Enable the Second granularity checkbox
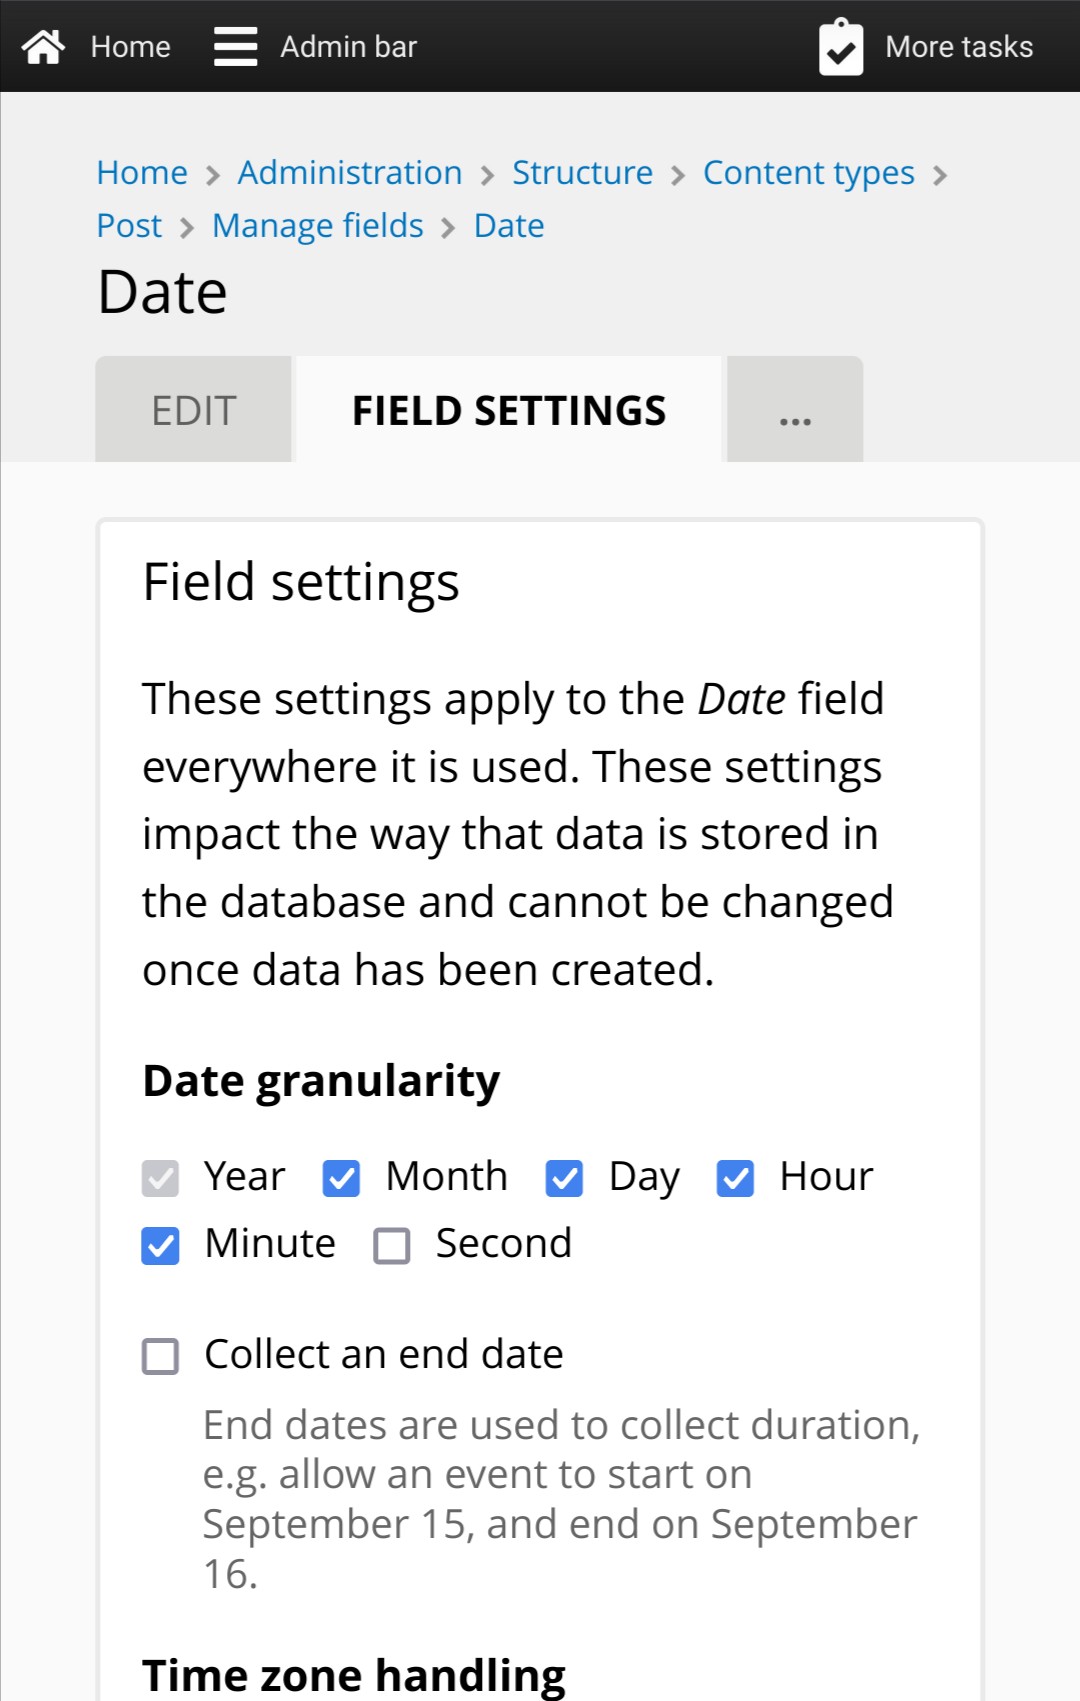This screenshot has height=1701, width=1080. (x=391, y=1246)
